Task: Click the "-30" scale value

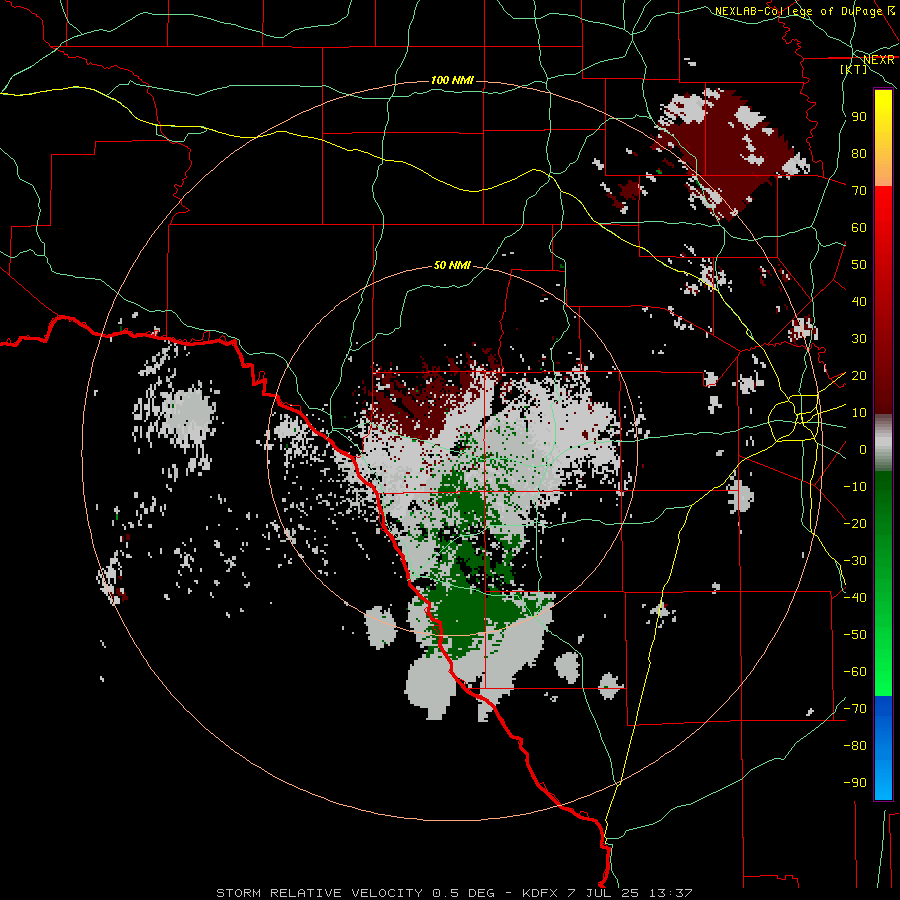Action: pos(855,561)
